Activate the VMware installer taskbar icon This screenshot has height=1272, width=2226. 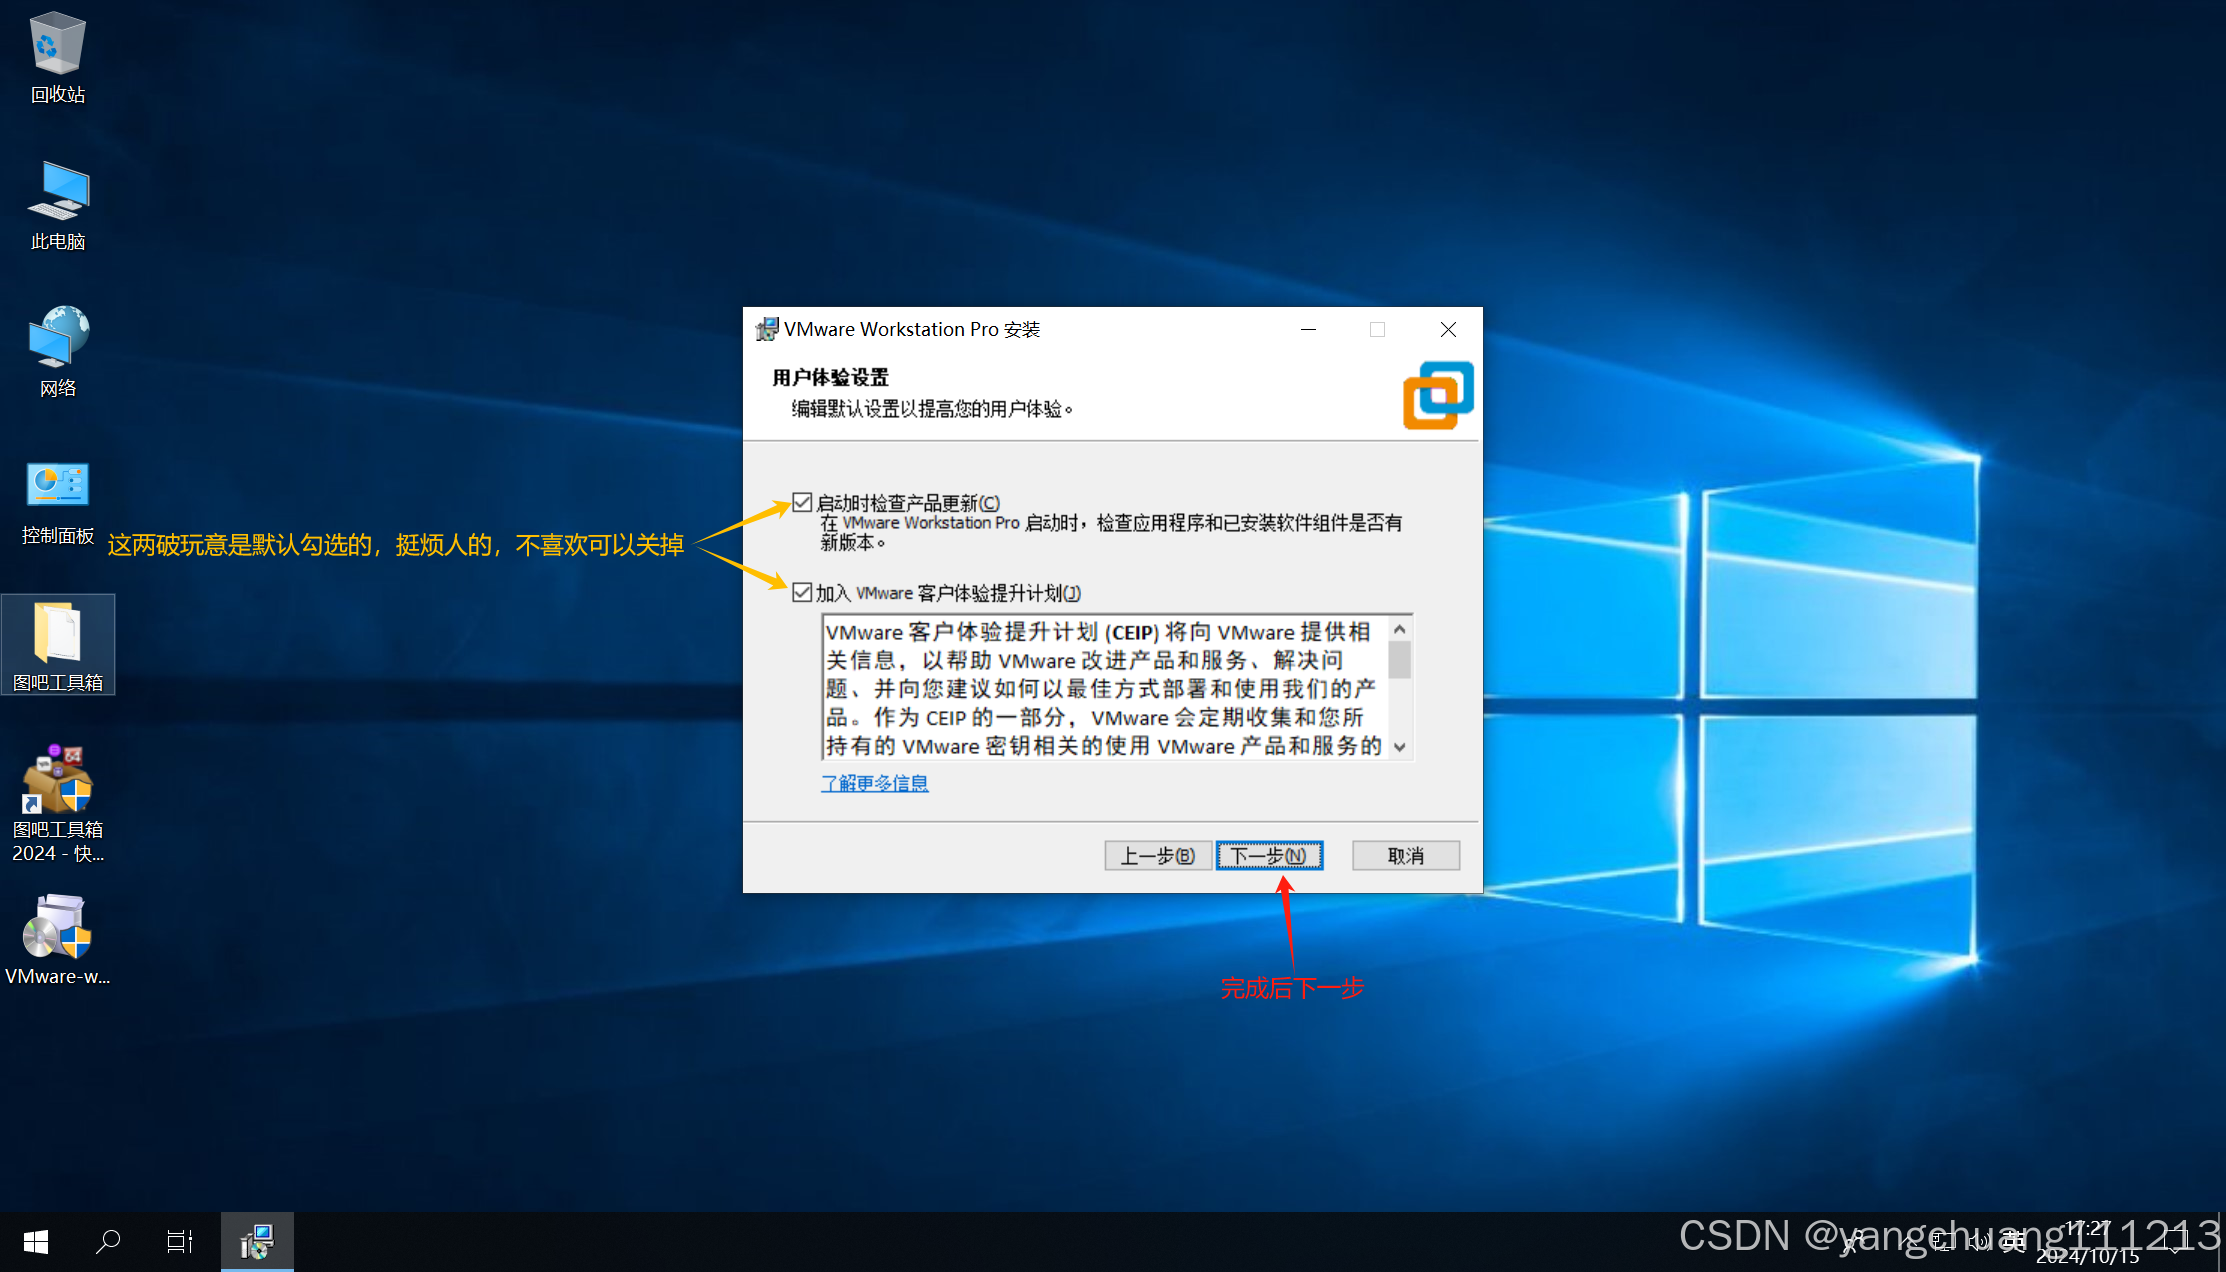pyautogui.click(x=257, y=1242)
